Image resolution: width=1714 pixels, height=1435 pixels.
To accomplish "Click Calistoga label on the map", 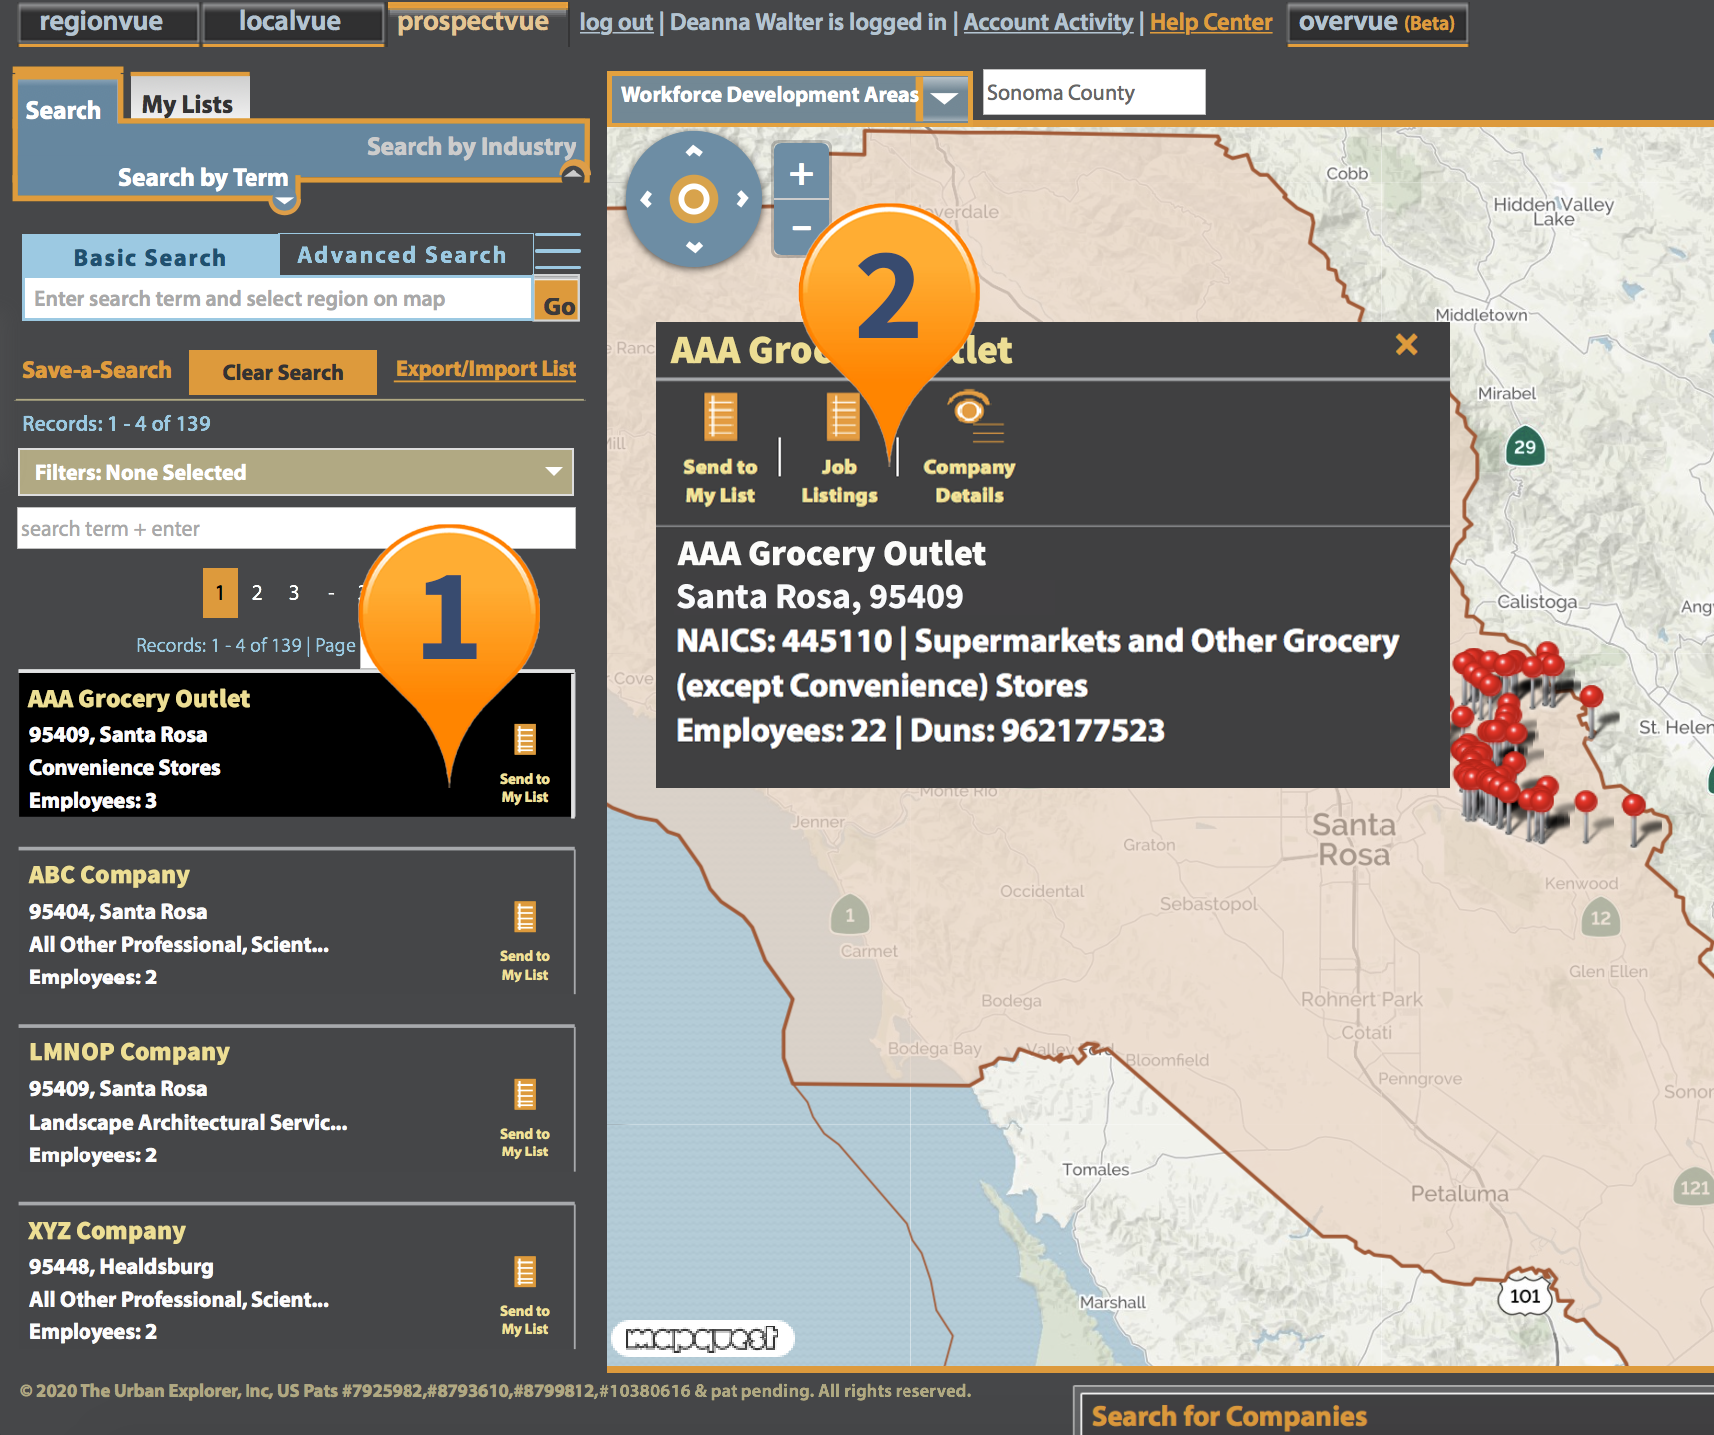I will coord(1537,601).
